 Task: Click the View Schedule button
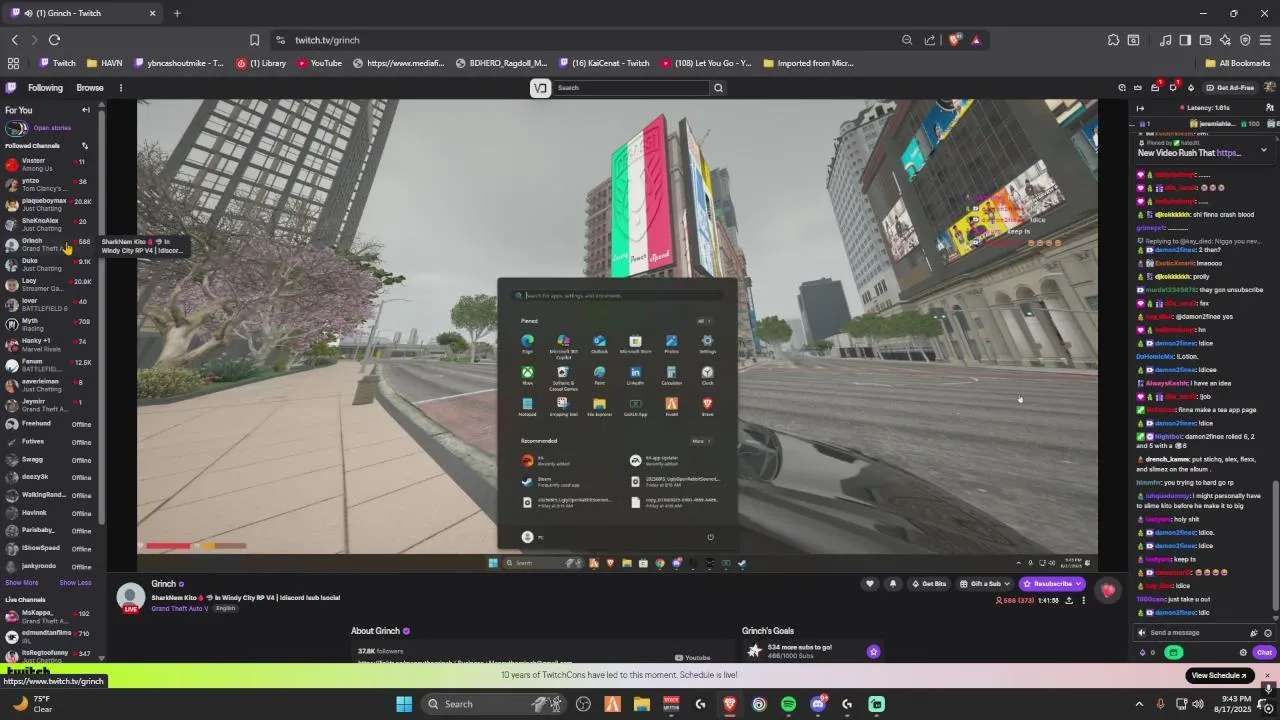pyautogui.click(x=1219, y=675)
